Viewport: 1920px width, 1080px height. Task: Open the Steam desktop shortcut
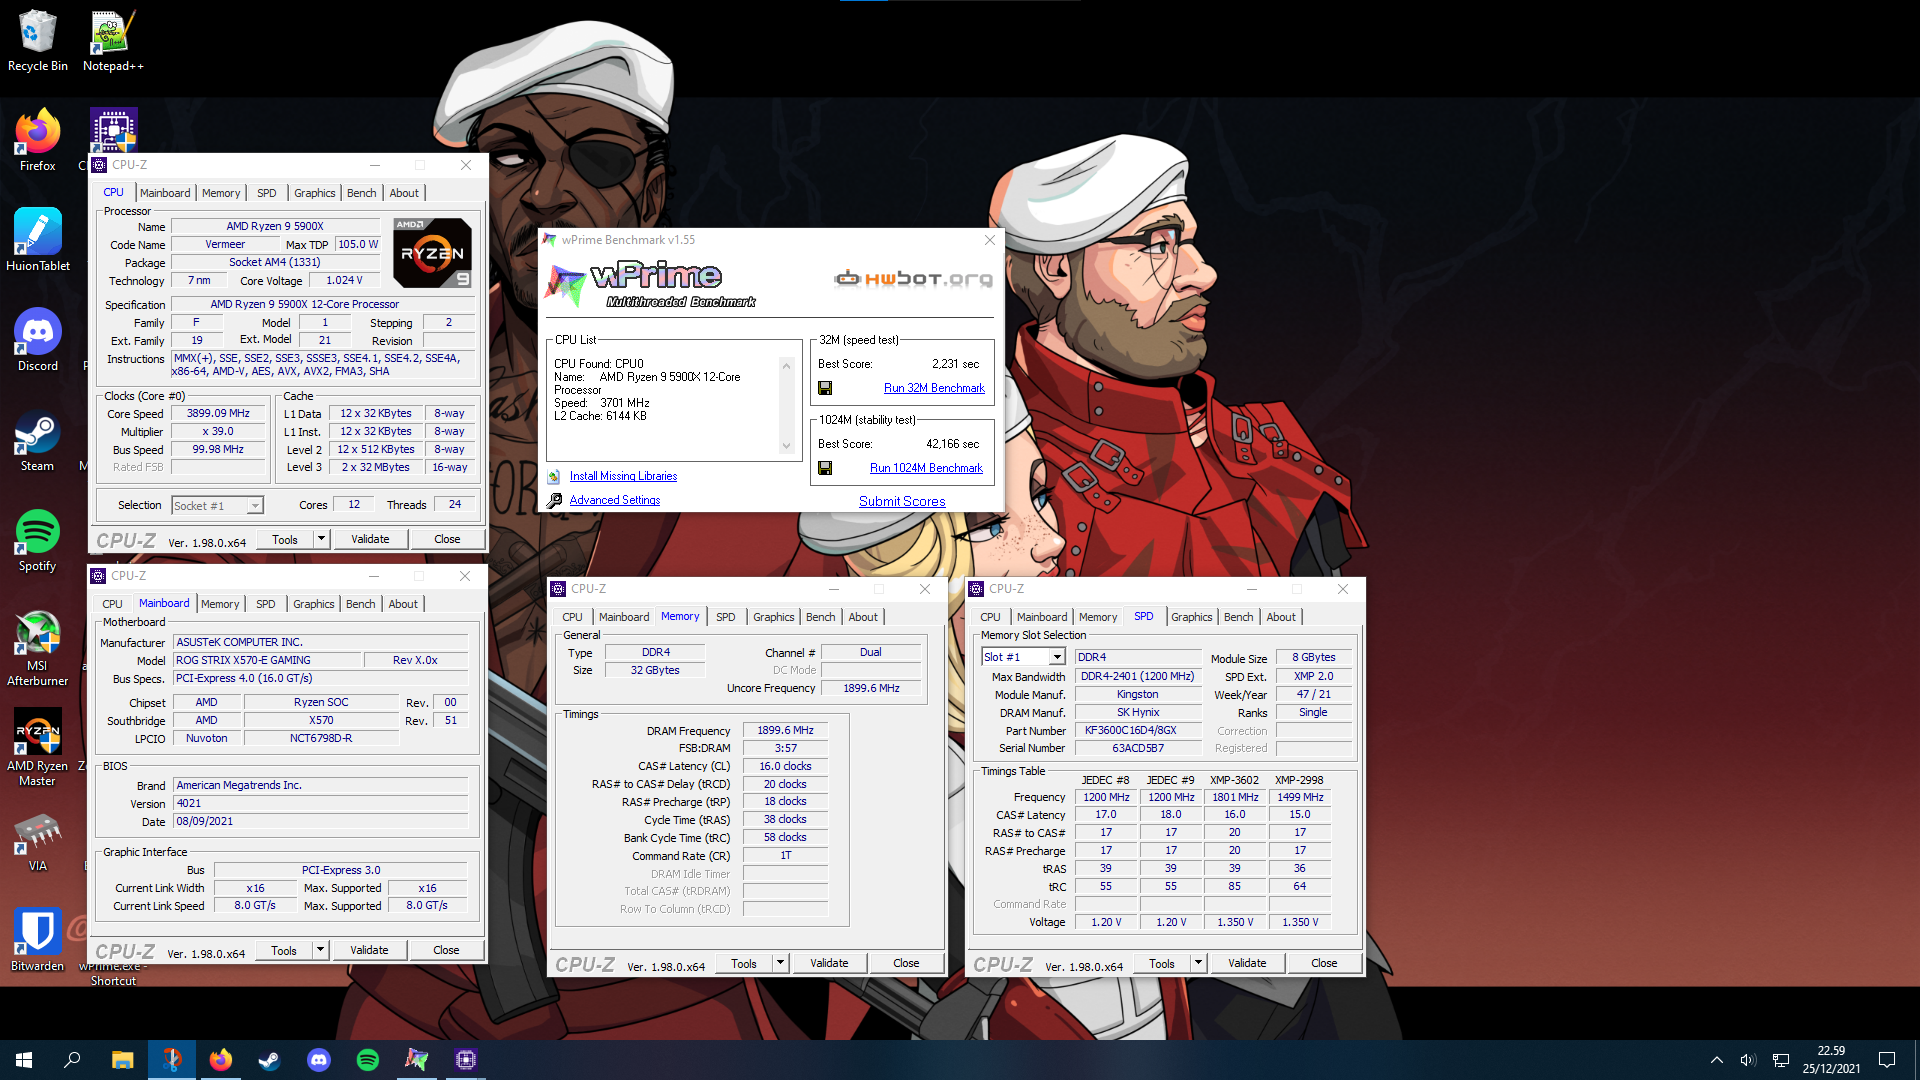(37, 440)
